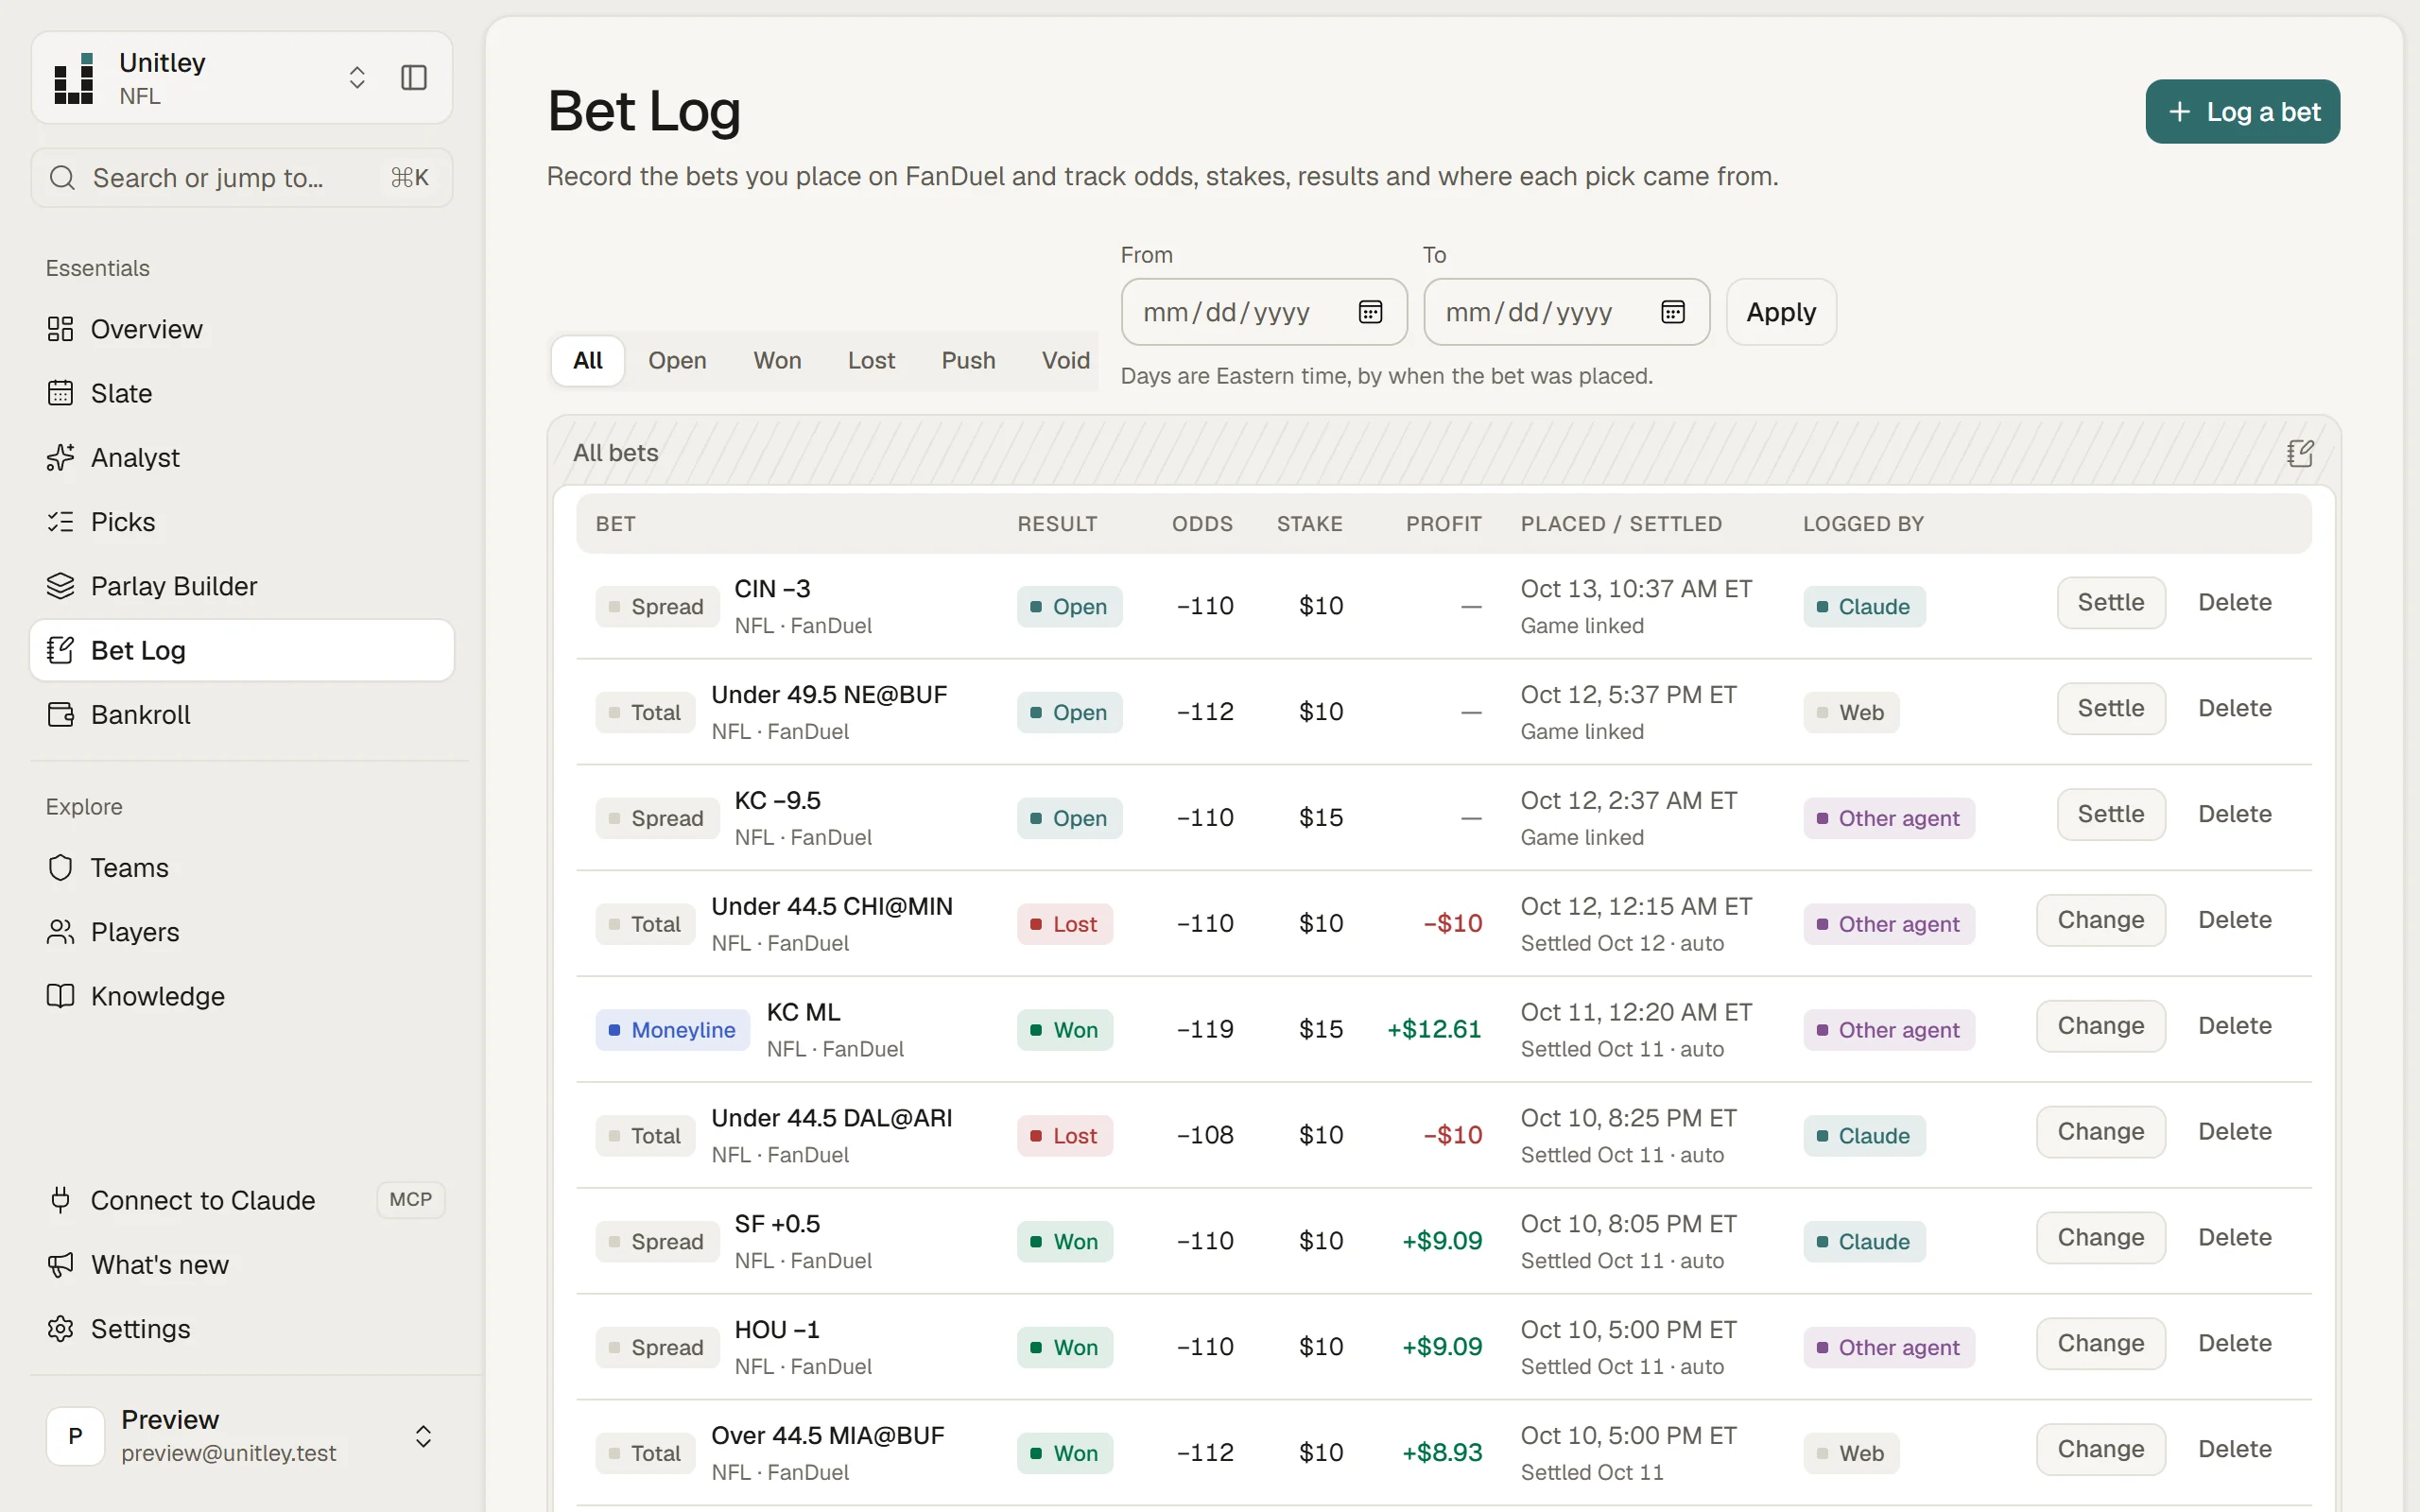This screenshot has height=1512, width=2420.
Task: Select the Lost filter tab
Action: point(871,360)
